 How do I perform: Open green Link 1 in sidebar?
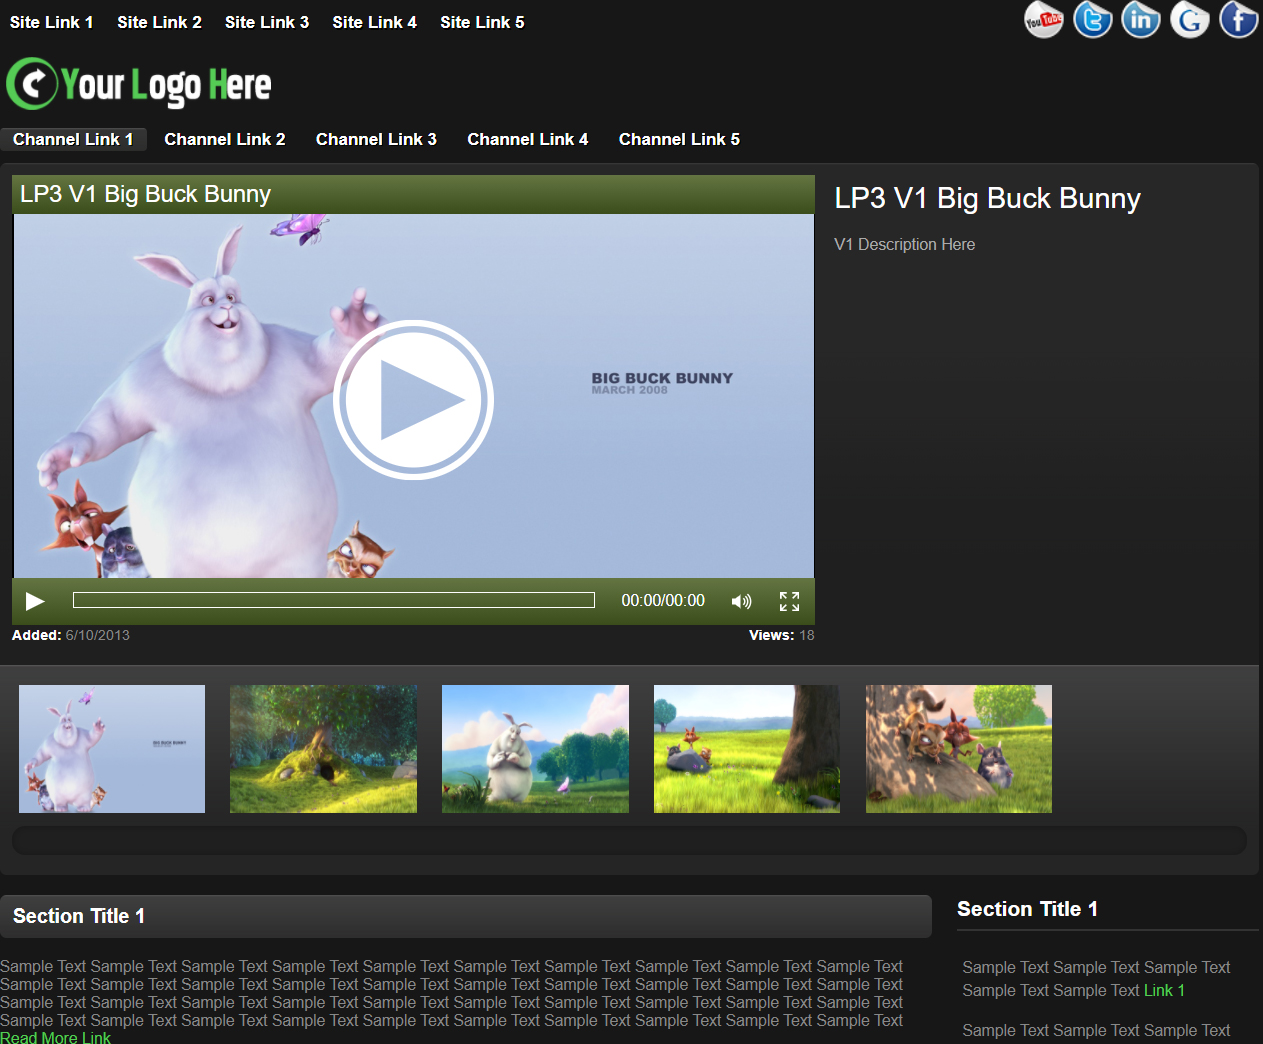1164,990
